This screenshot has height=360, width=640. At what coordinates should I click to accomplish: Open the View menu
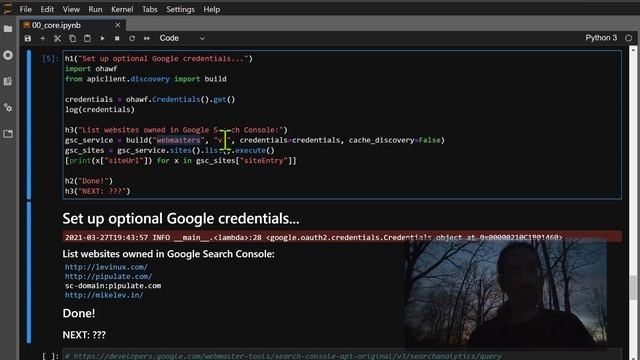71,9
